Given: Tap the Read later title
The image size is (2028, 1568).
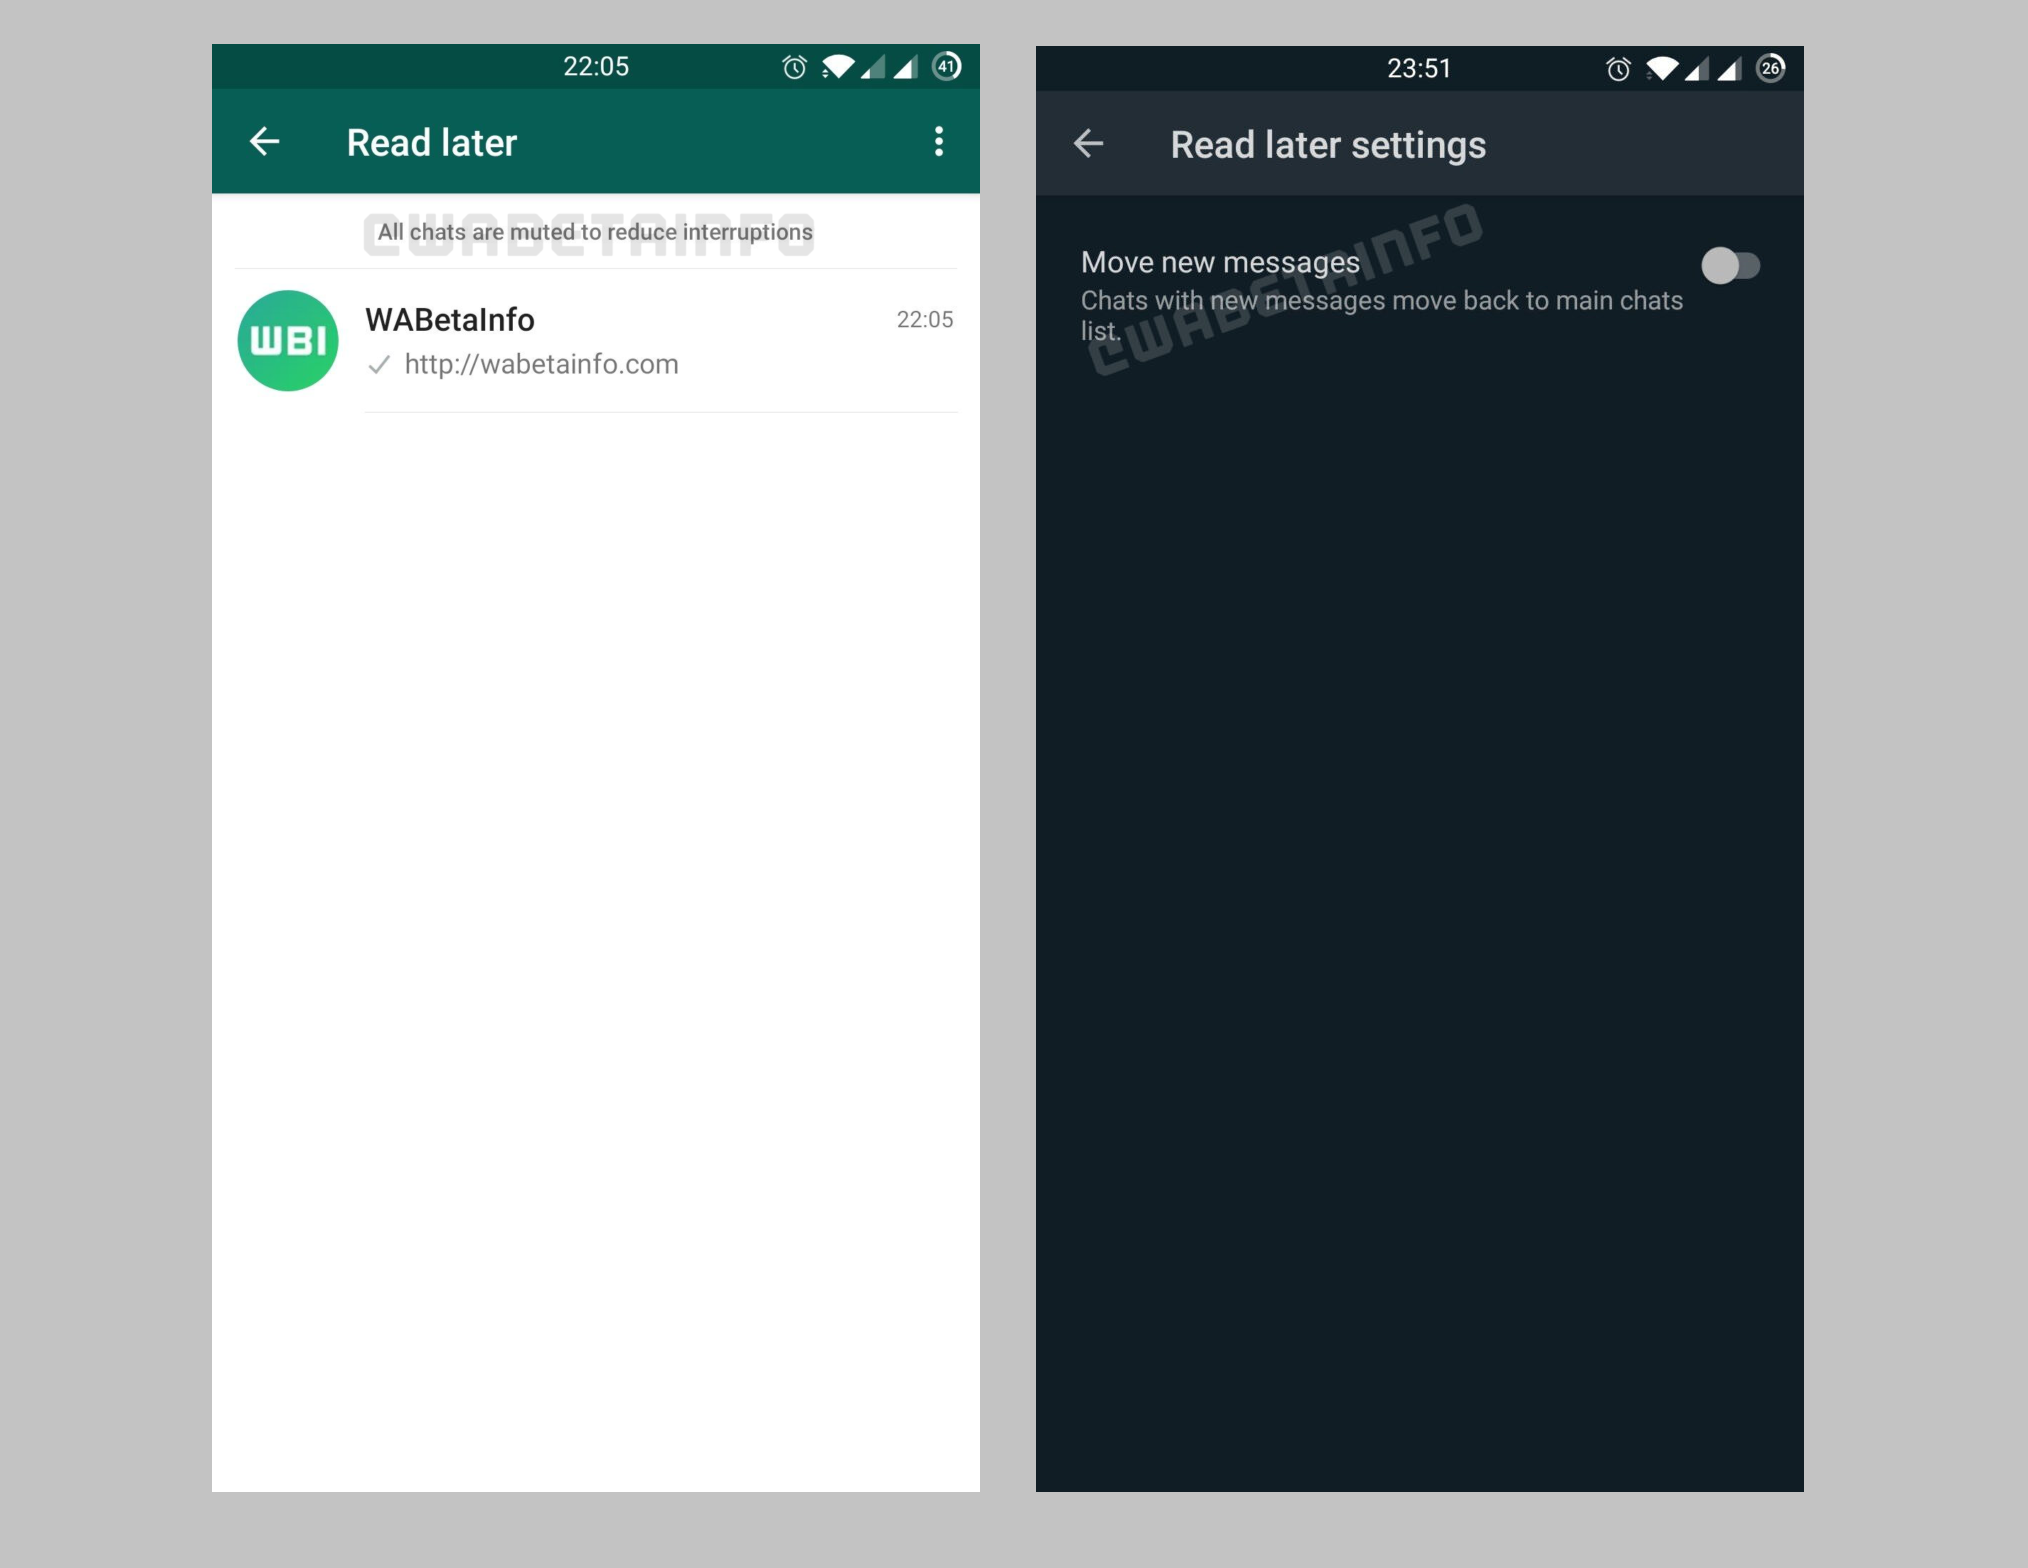Looking at the screenshot, I should click(x=432, y=143).
